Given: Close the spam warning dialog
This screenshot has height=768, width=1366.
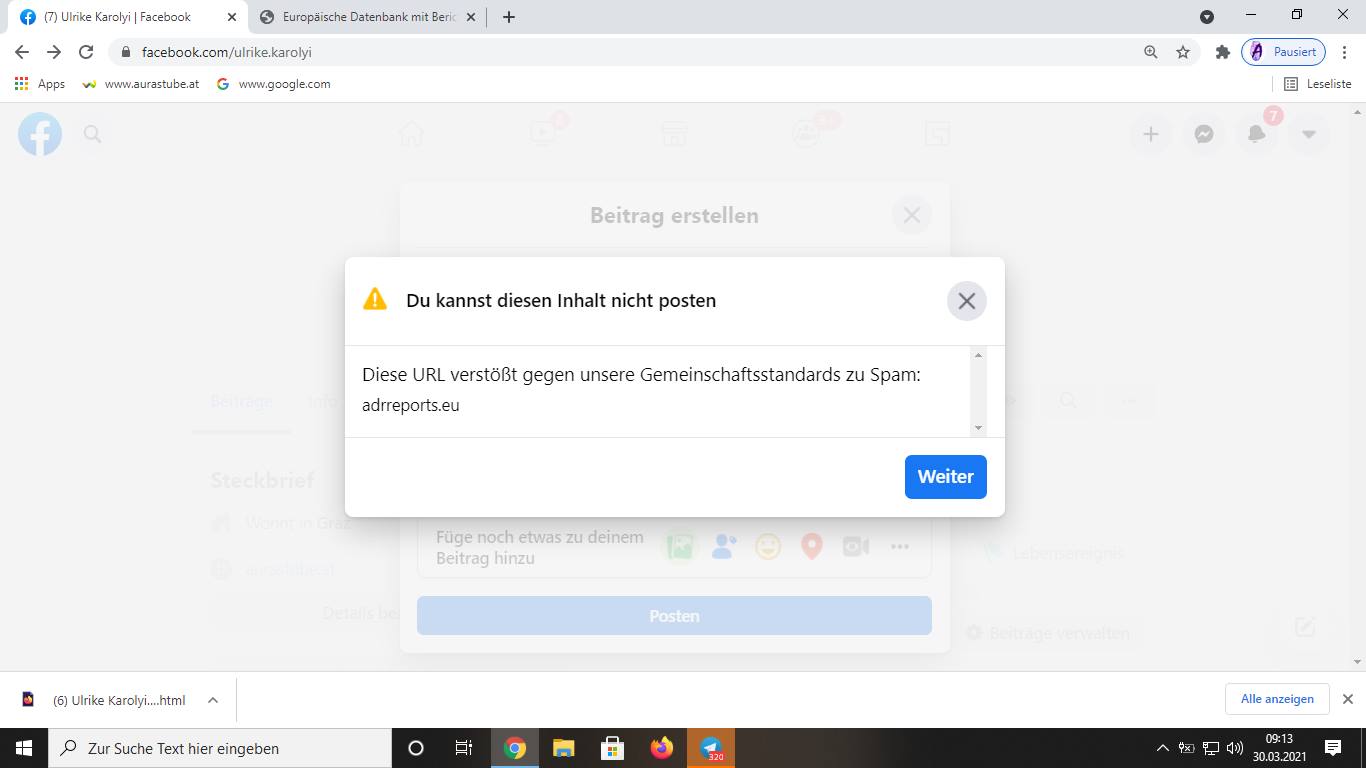Looking at the screenshot, I should click(x=966, y=301).
